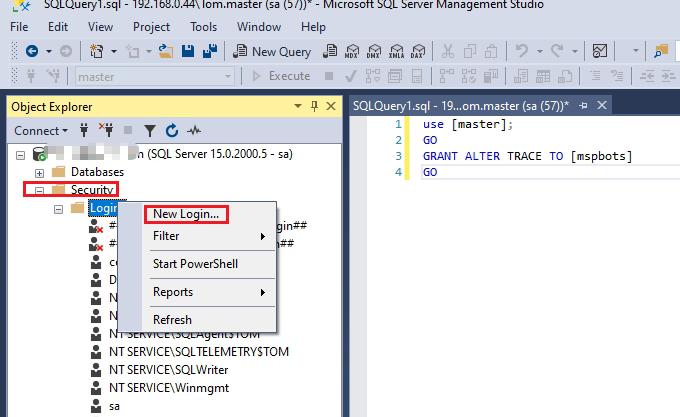This screenshot has width=680, height=417.
Task: Click the Refresh icon in Object Explorer
Action: point(171,130)
